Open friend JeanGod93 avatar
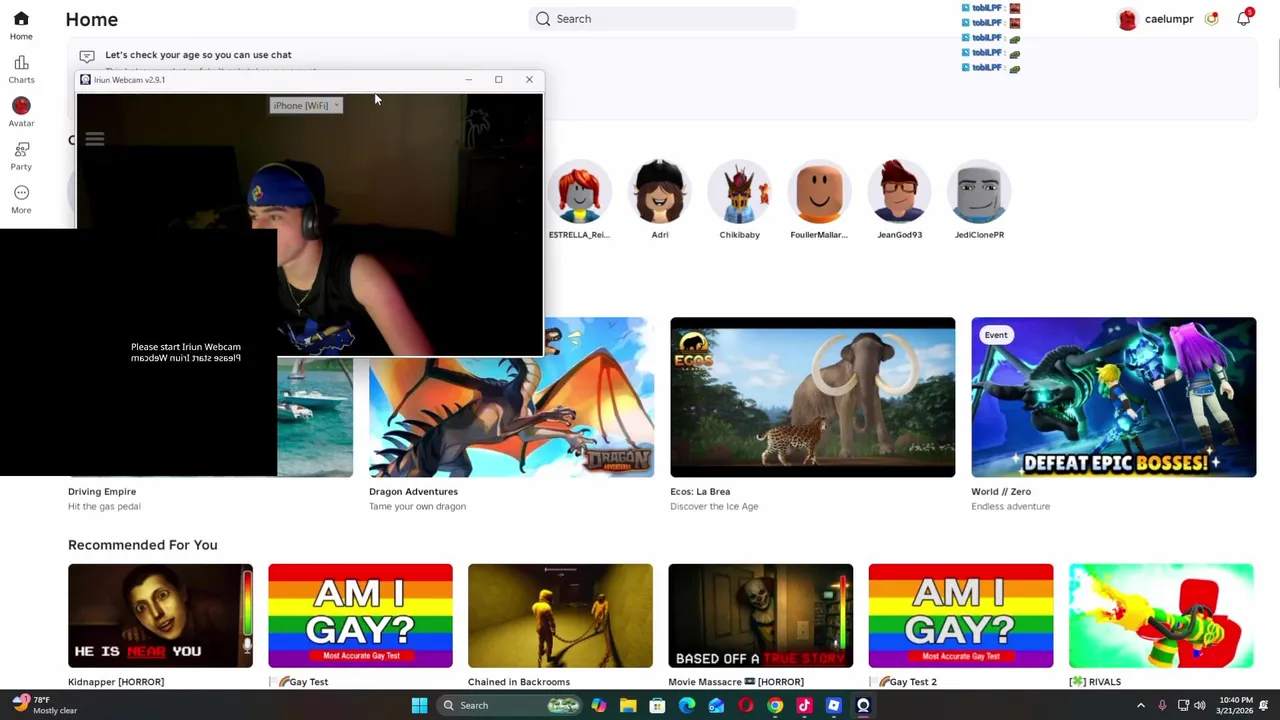 point(899,190)
